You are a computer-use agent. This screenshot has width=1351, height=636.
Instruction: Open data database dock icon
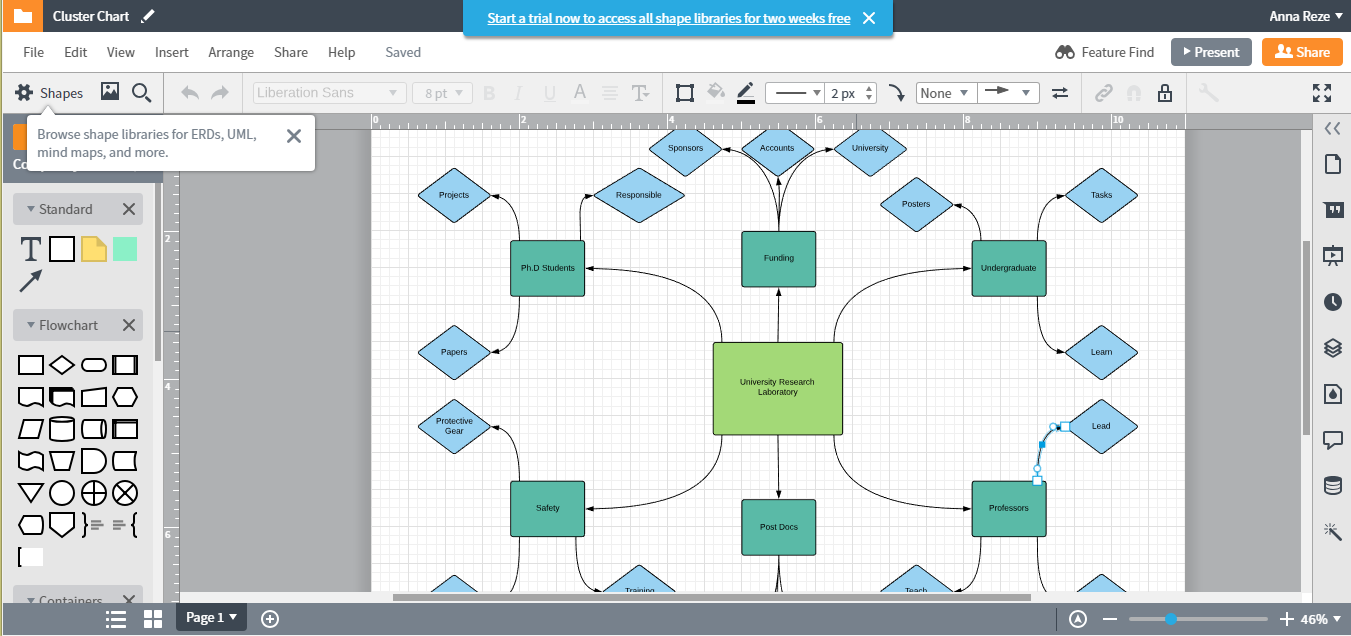click(x=1332, y=486)
